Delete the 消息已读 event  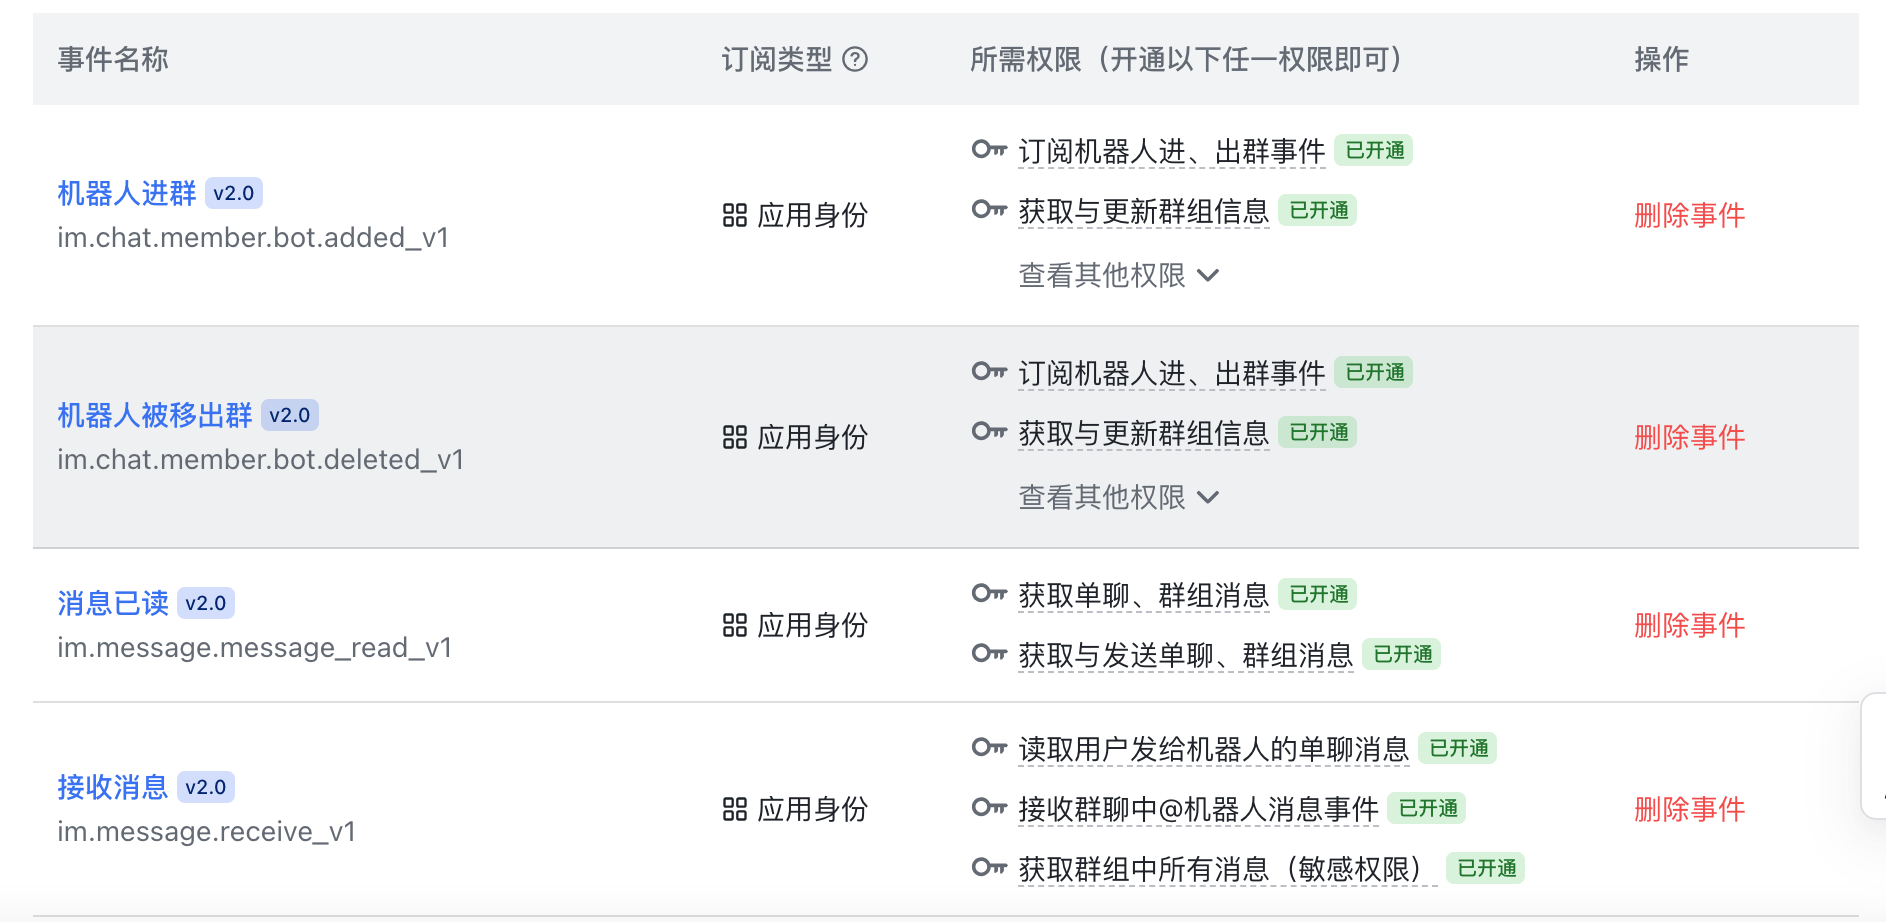coord(1689,626)
